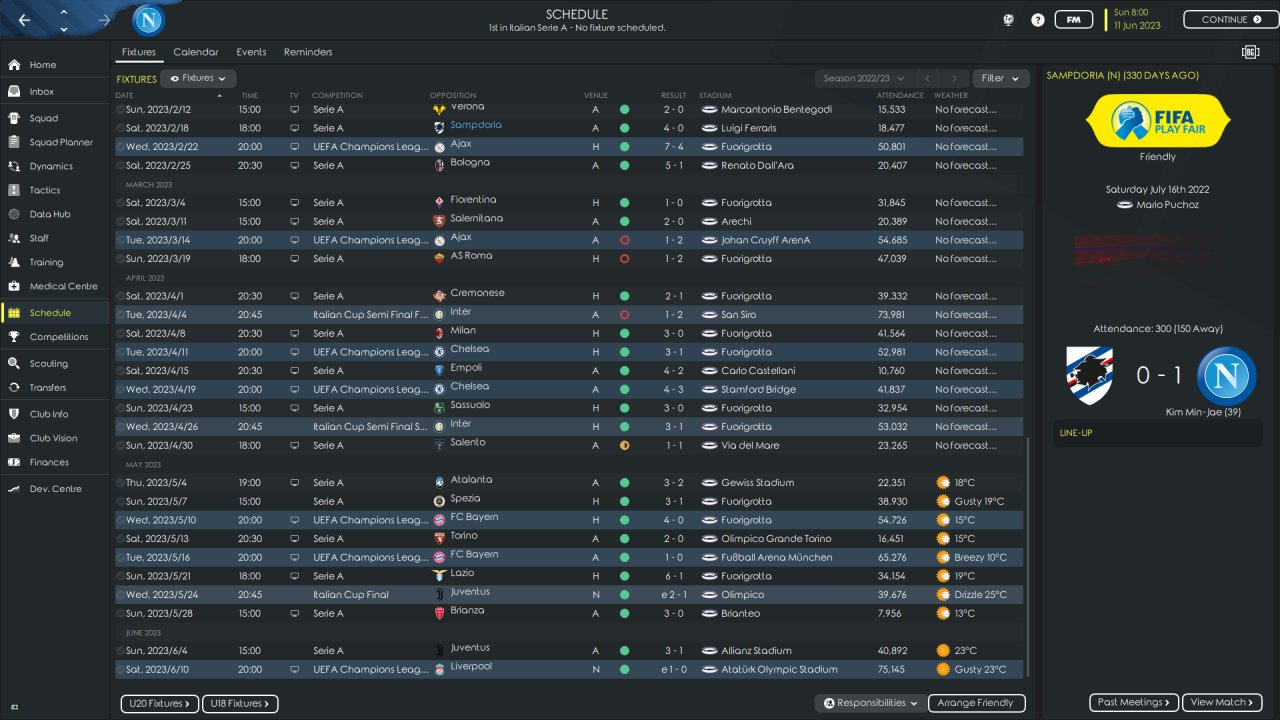Open Past Meetings
Image resolution: width=1280 pixels, height=720 pixels.
[1134, 702]
